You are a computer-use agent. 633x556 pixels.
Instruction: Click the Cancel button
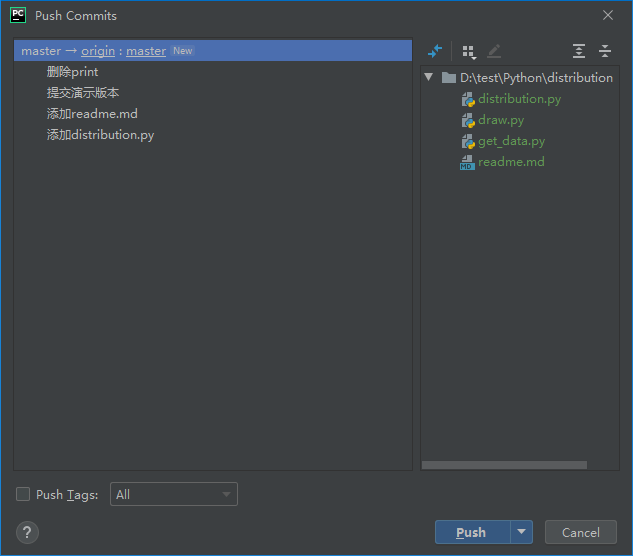tap(581, 532)
